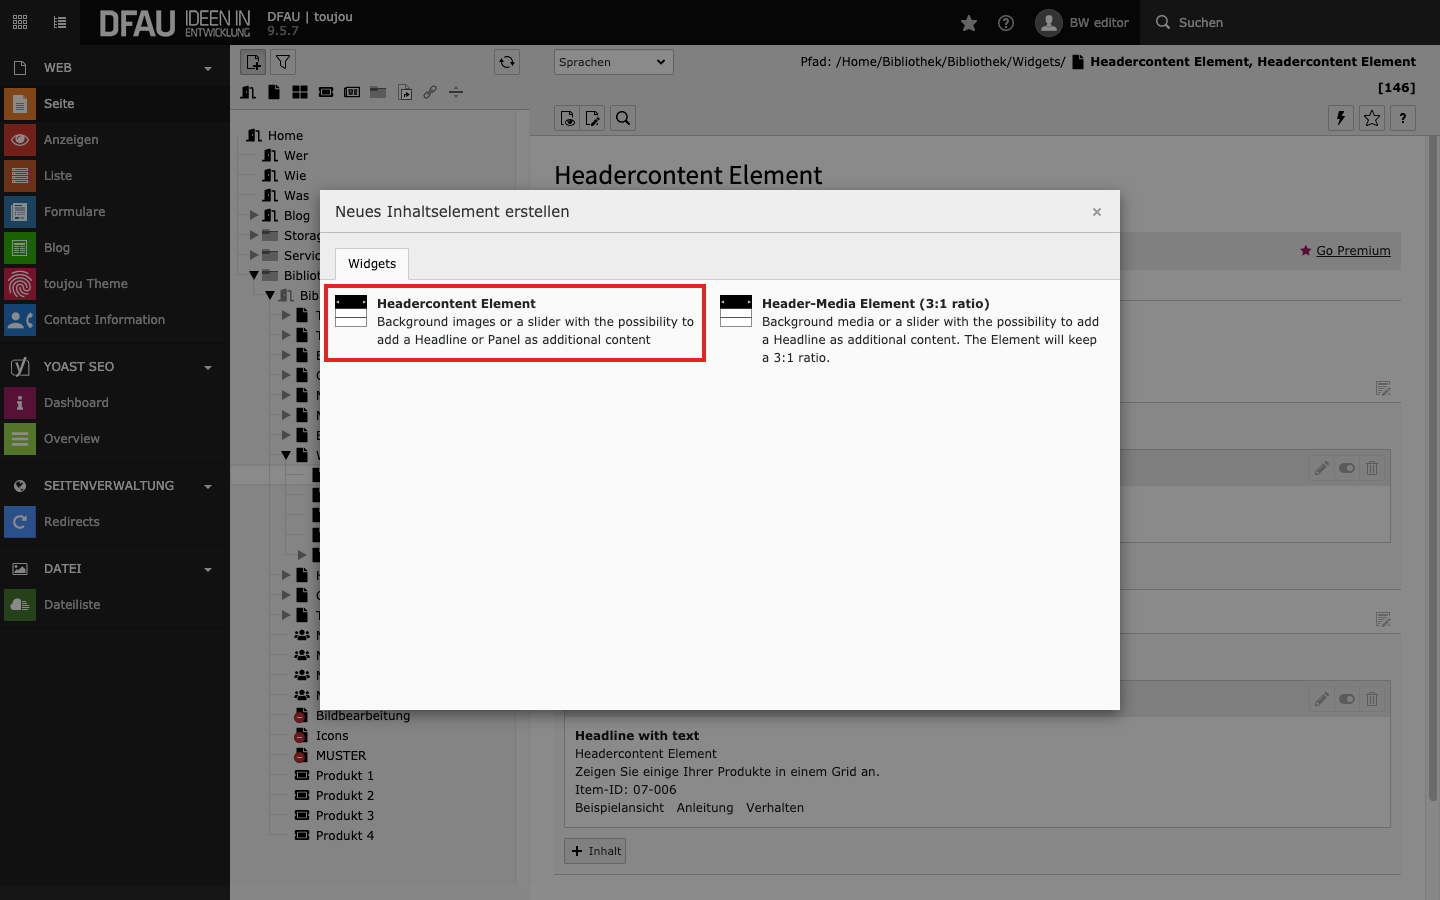
Task: Open the toujou Theme module
Action: (86, 284)
